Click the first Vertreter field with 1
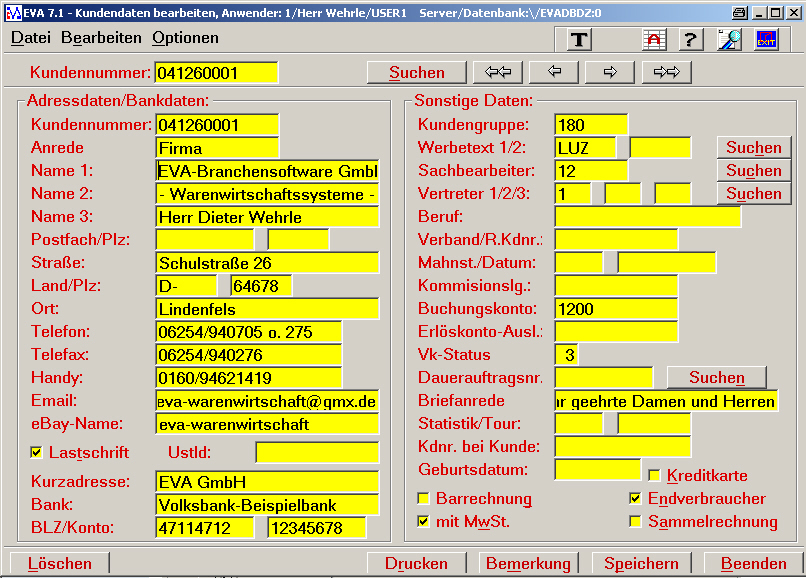The image size is (806, 578). (x=573, y=194)
